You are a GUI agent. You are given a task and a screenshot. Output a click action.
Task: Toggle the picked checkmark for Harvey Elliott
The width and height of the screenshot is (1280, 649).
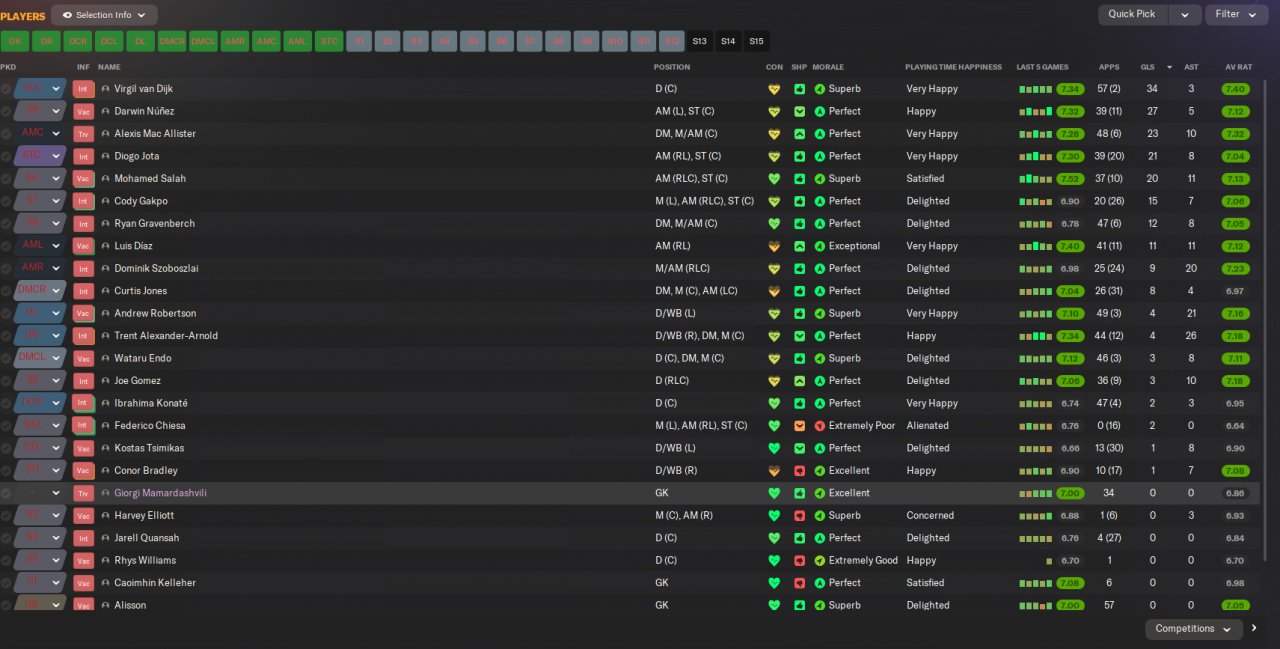(6, 516)
